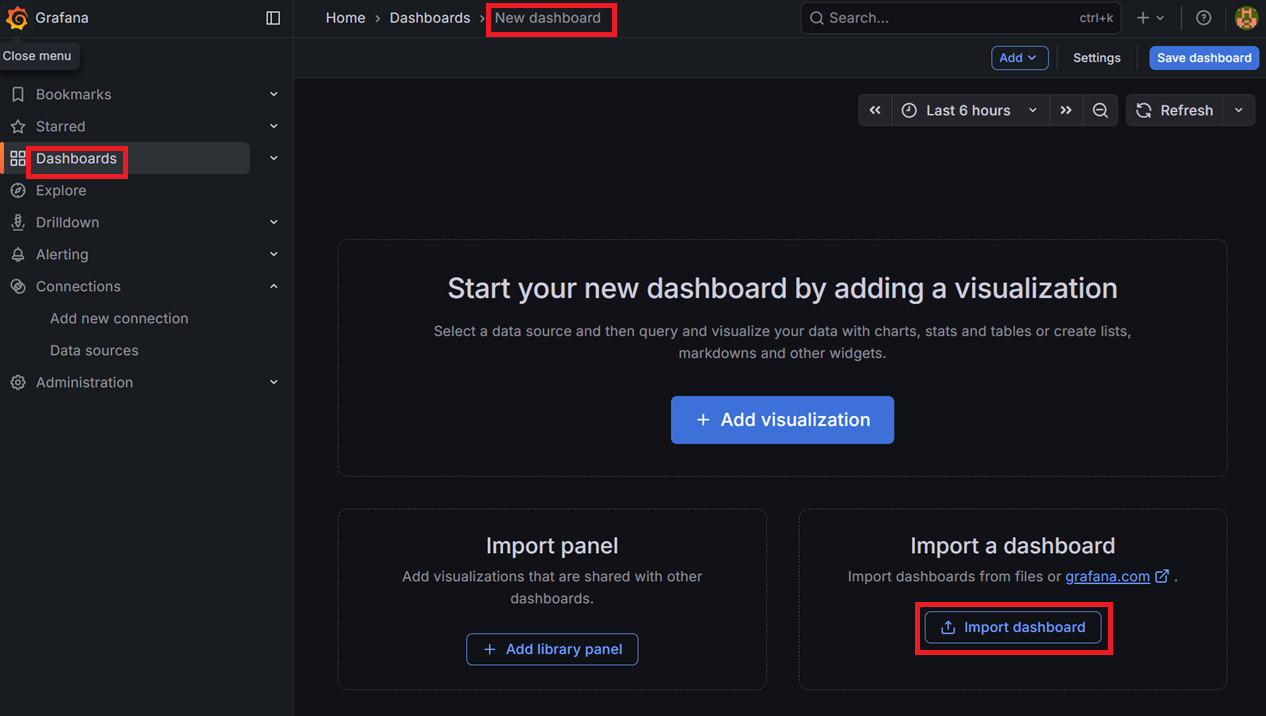
Task: Expand the Bookmarks section chevron
Action: click(x=274, y=94)
